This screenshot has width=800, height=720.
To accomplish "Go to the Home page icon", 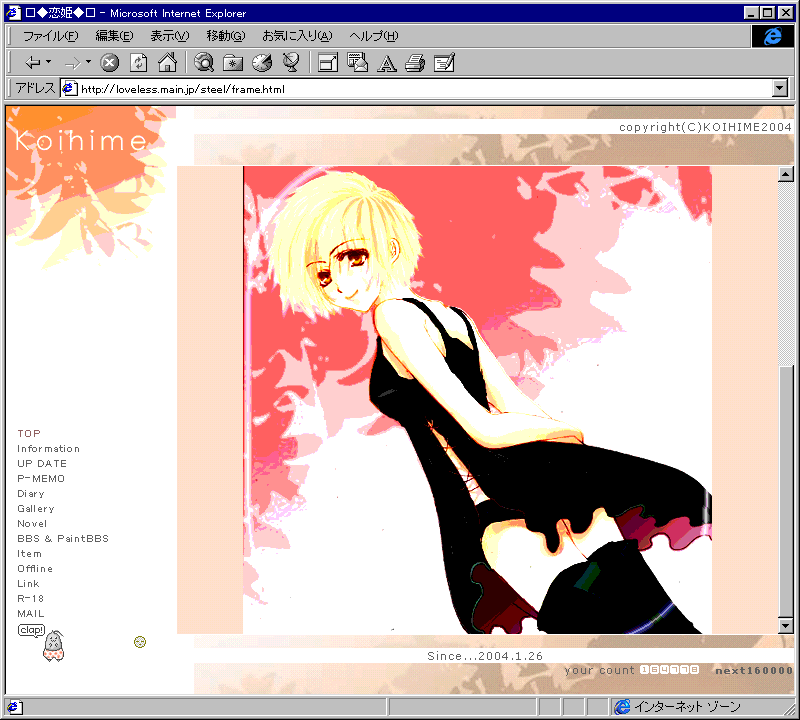I will (167, 63).
